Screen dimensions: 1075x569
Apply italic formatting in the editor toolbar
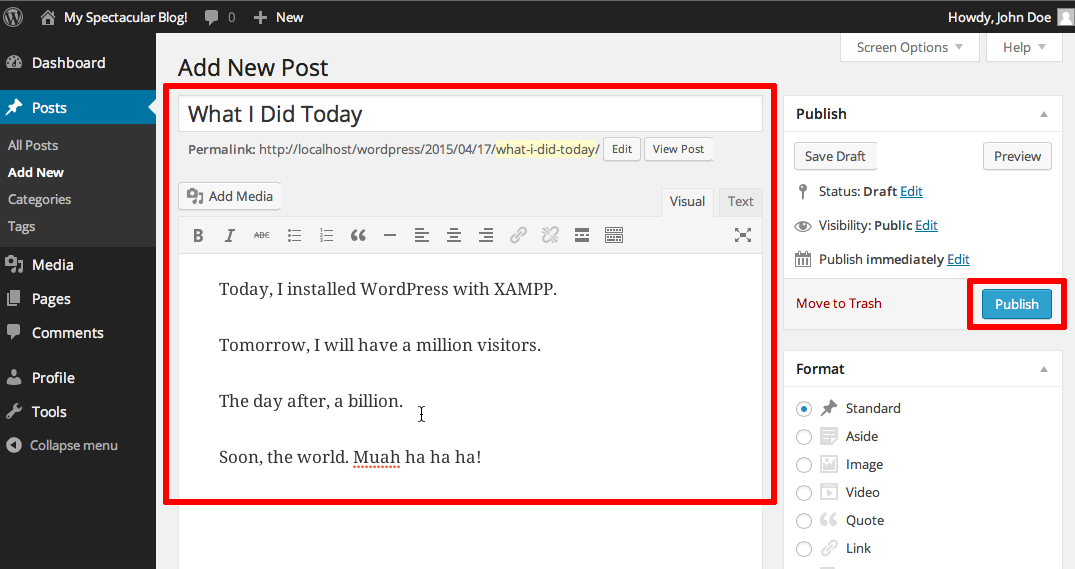230,236
